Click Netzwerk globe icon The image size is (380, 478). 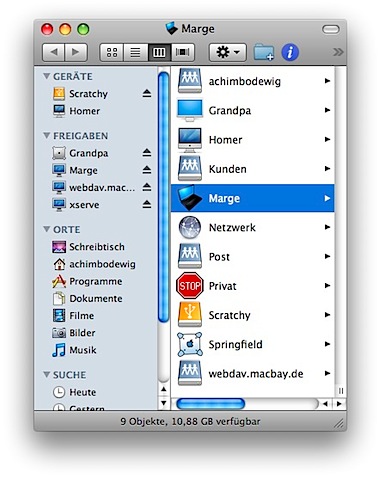click(x=190, y=227)
